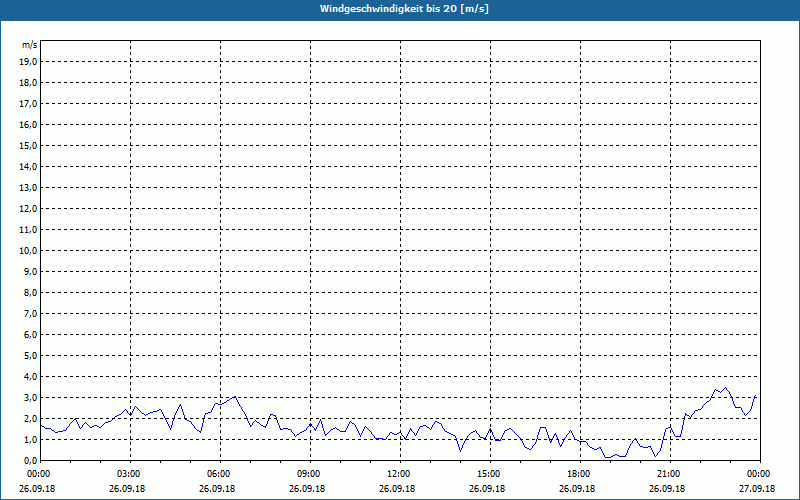Click the 00:00 start time label at left
This screenshot has width=800, height=500.
point(38,474)
